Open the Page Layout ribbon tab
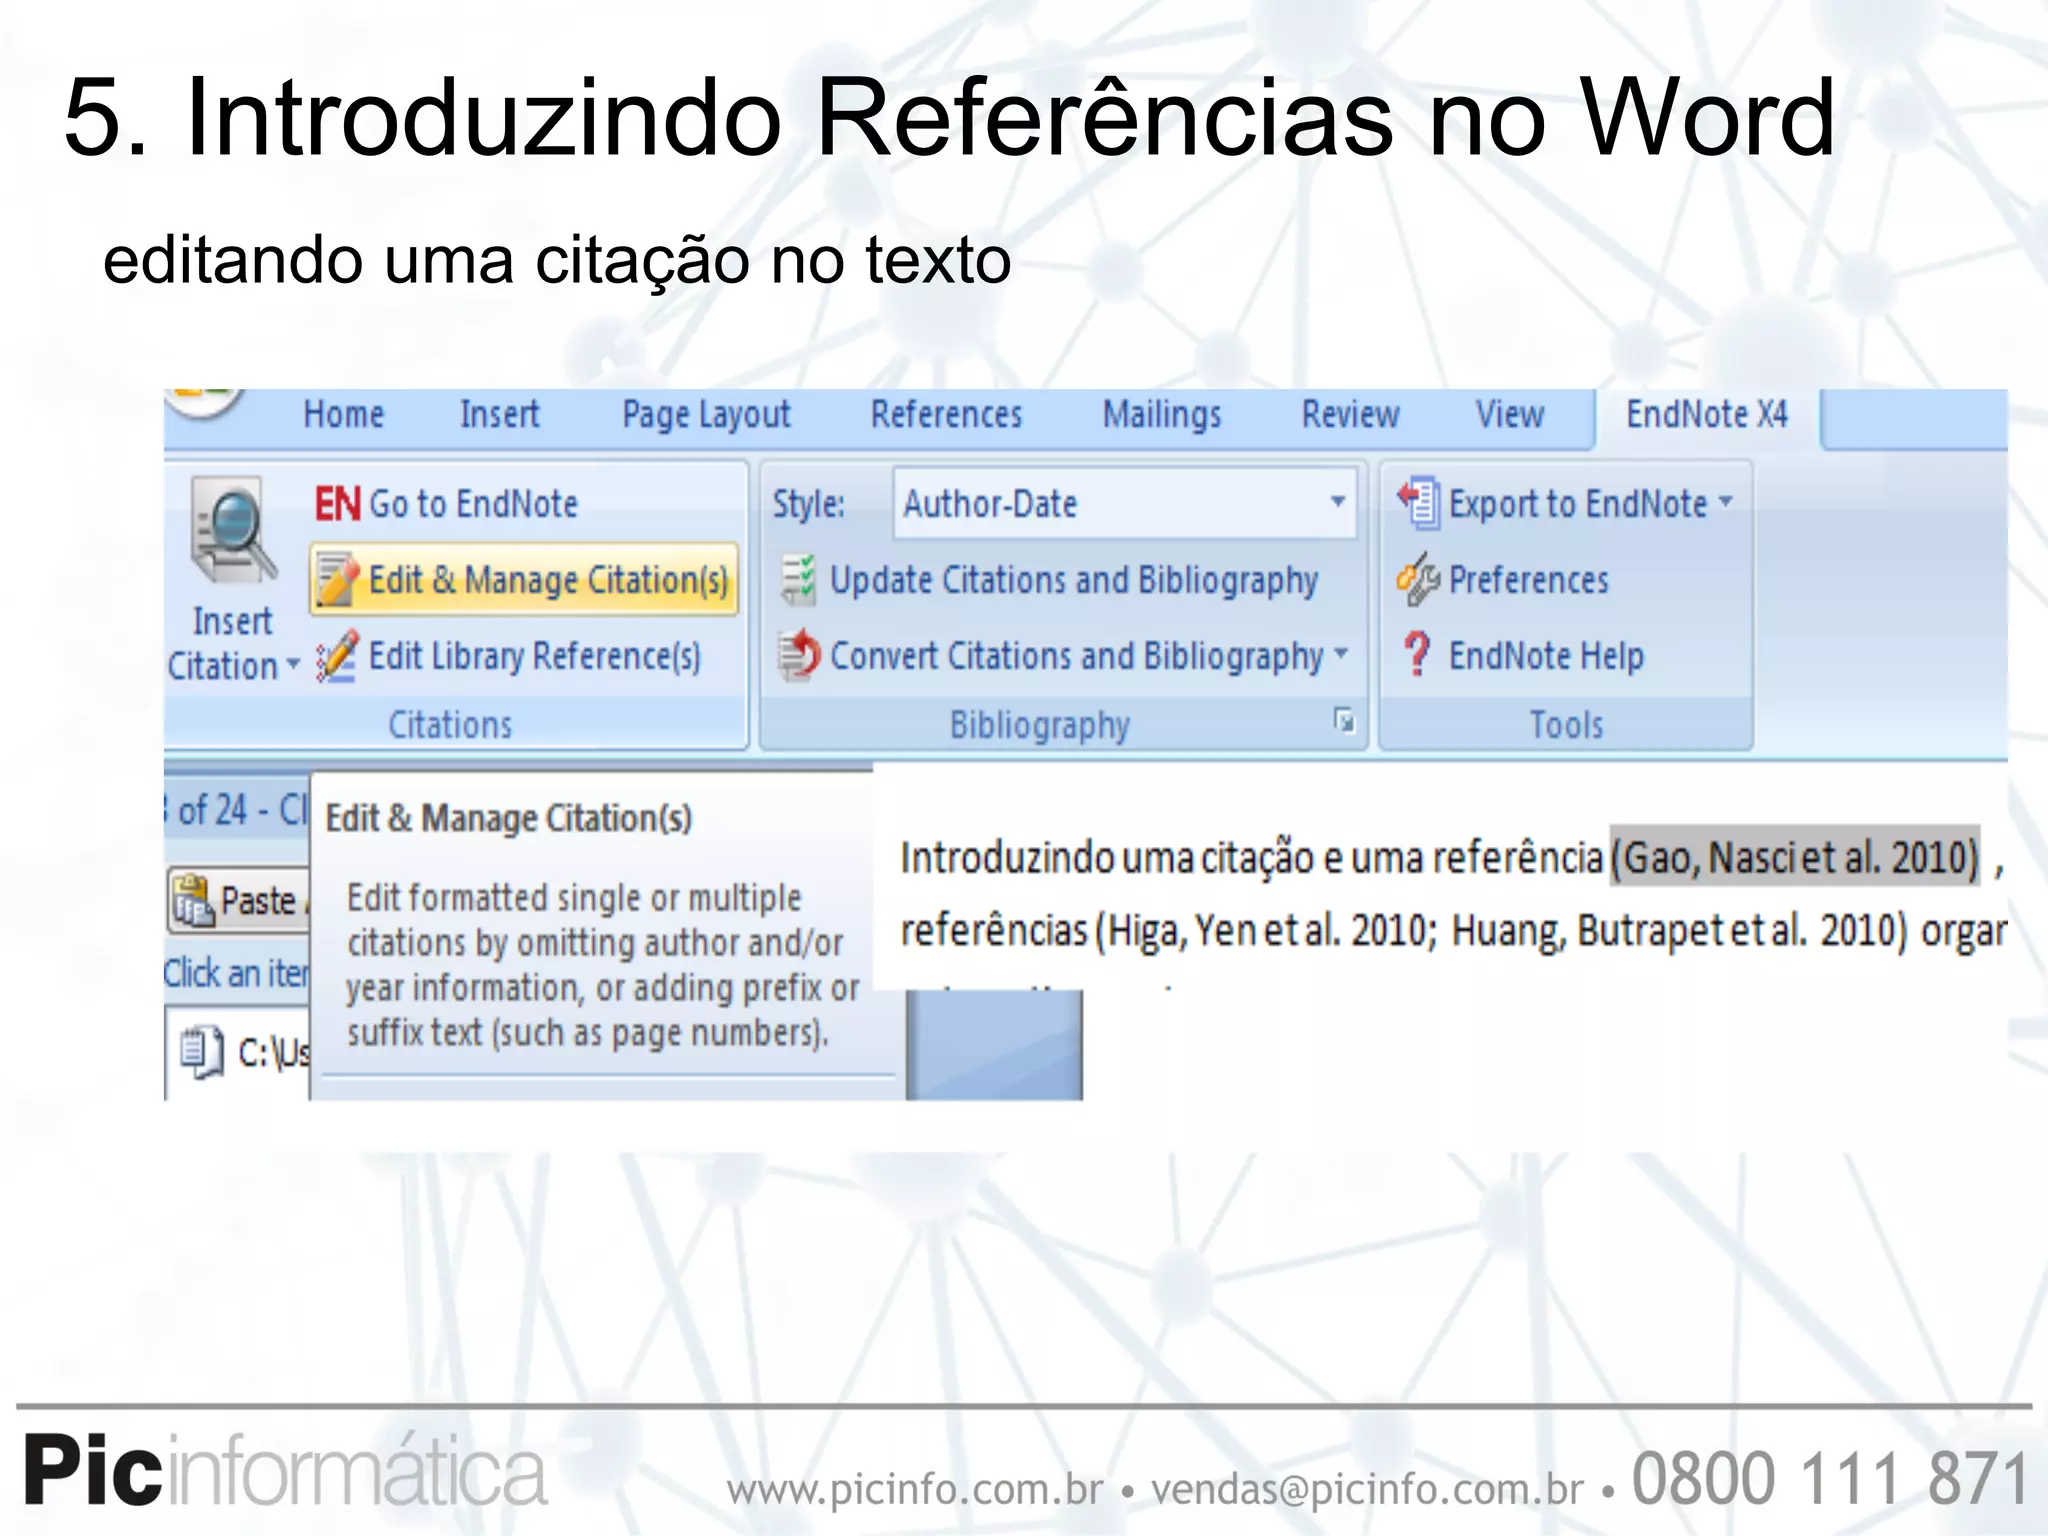 coord(706,416)
